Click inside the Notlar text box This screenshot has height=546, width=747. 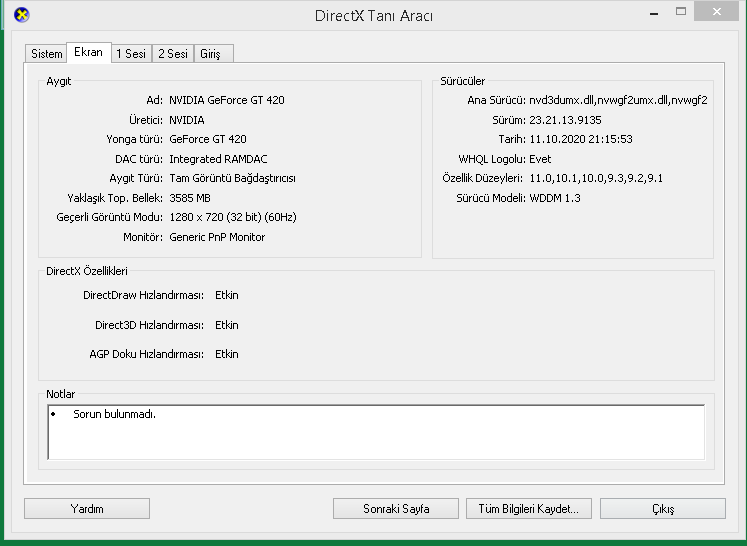[376, 432]
